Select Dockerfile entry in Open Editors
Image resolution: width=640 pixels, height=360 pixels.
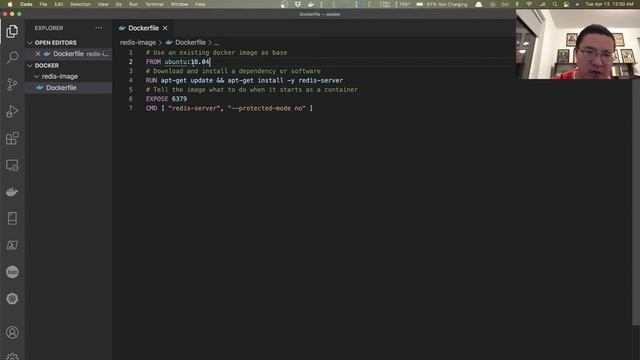pos(69,54)
